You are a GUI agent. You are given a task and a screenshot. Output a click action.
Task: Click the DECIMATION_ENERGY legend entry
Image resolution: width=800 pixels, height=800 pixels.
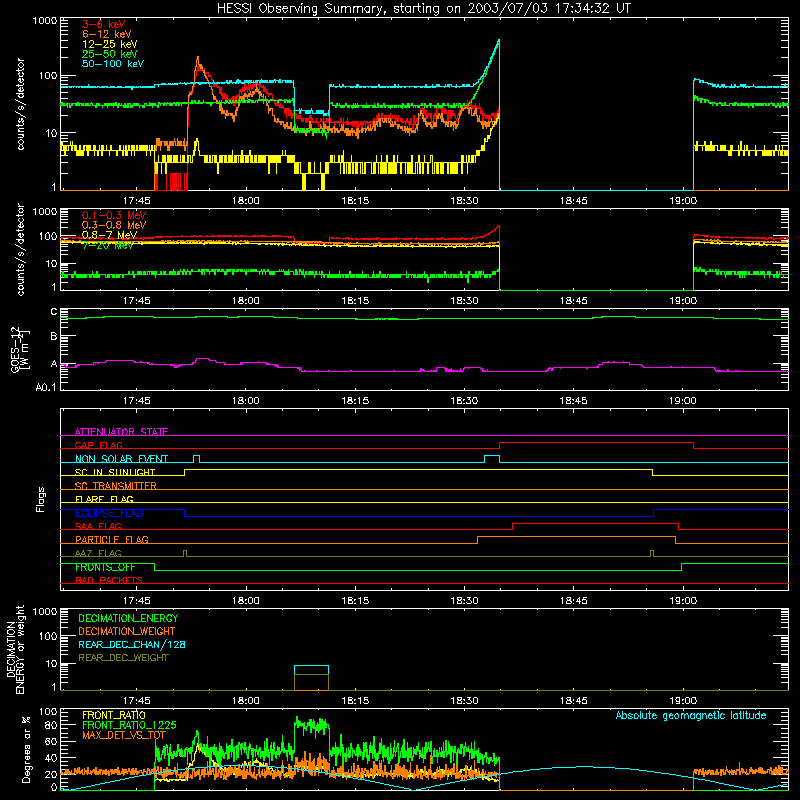click(x=128, y=618)
